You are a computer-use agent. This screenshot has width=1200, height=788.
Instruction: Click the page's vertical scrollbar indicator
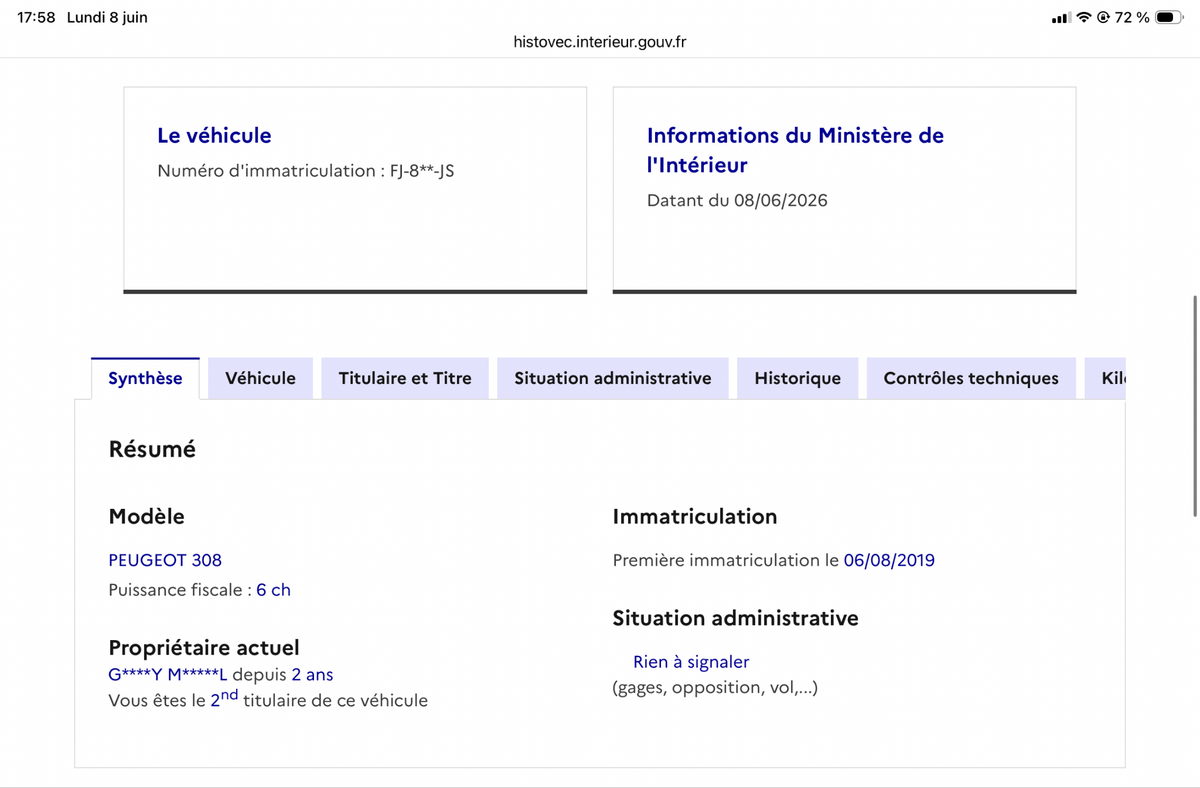(x=1195, y=406)
